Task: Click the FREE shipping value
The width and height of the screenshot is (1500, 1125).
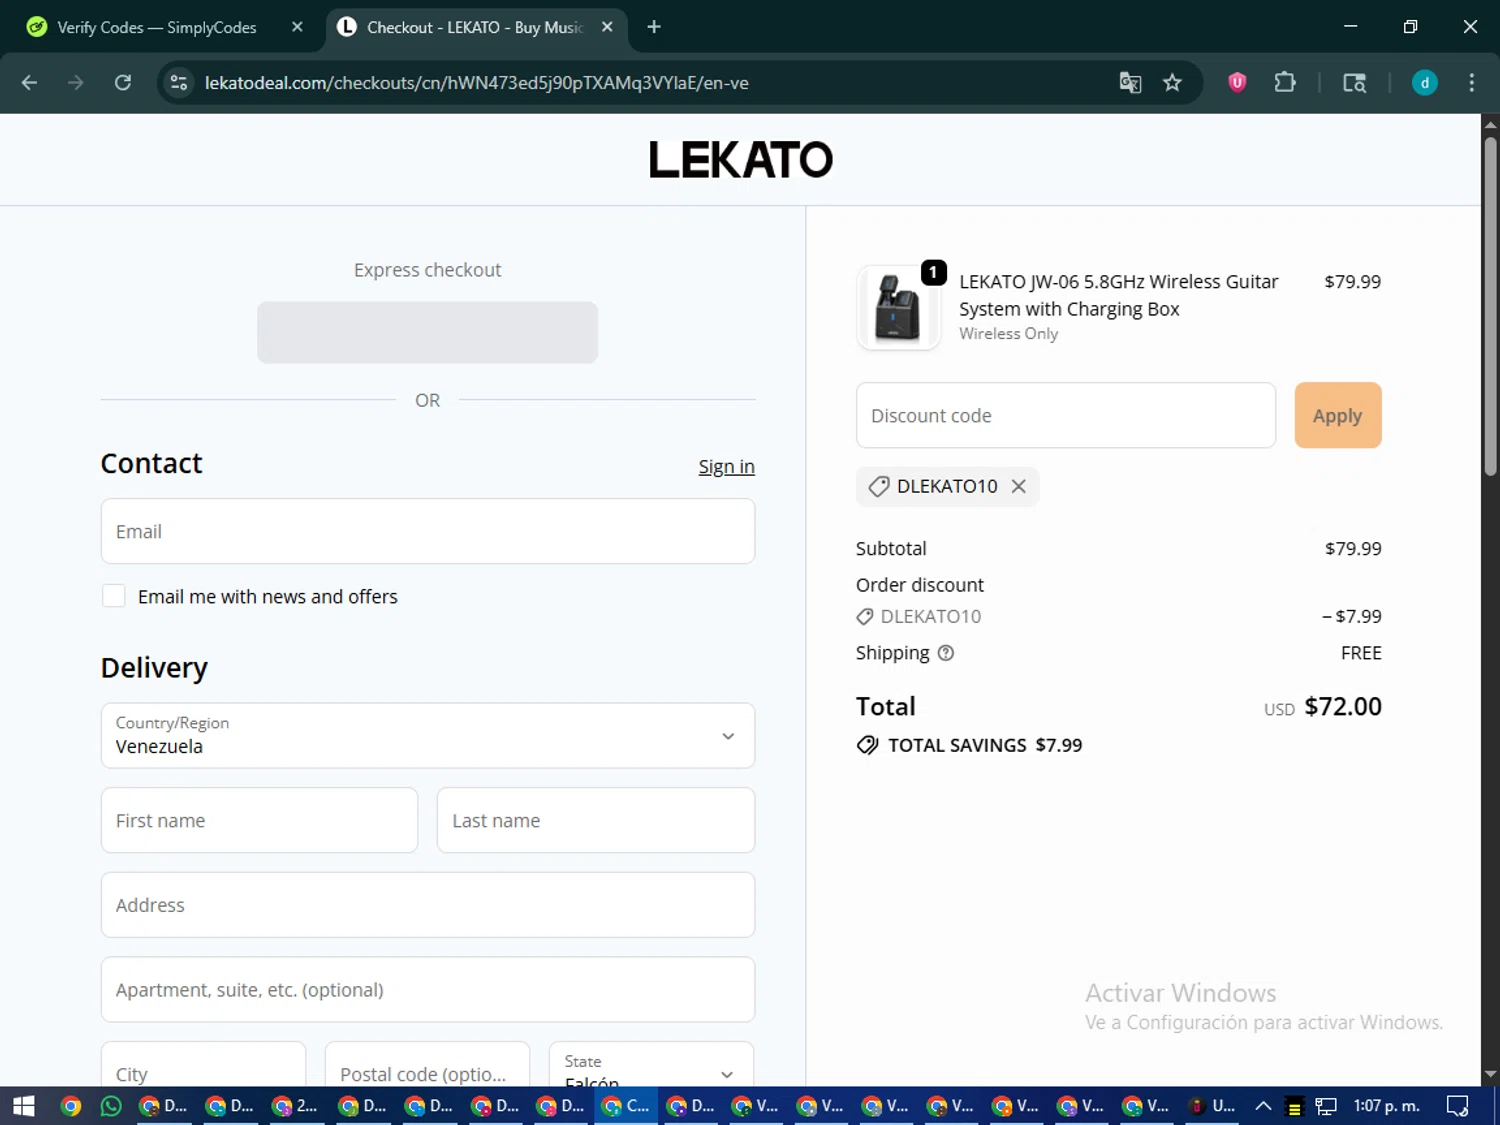Action: click(x=1361, y=653)
